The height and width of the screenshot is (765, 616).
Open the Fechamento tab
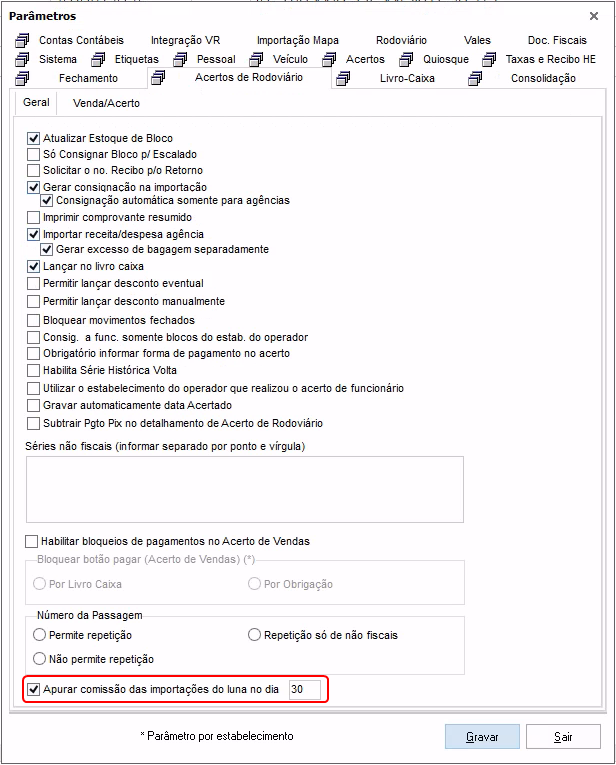(x=88, y=78)
